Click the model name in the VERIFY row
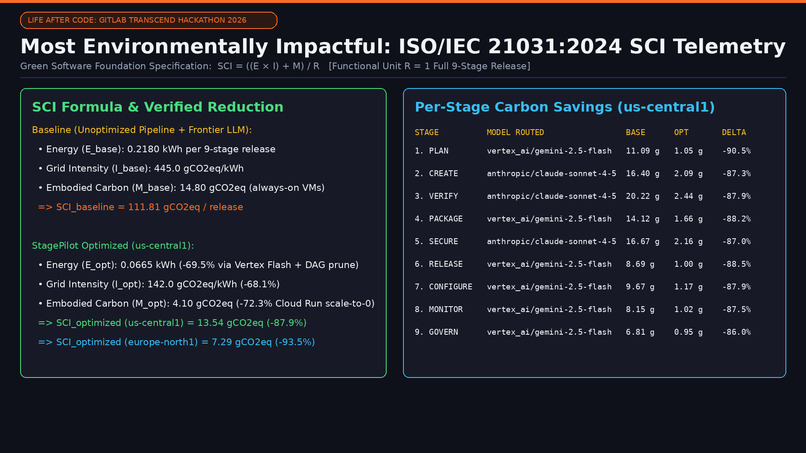806x453 pixels. click(552, 196)
